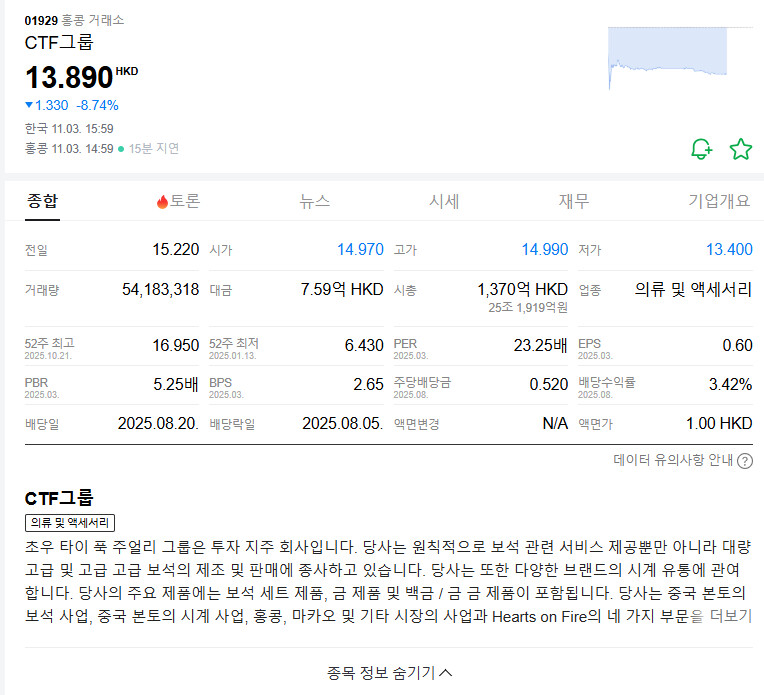The image size is (764, 695).
Task: Click the dividend per share 0.520
Action: 549,385
